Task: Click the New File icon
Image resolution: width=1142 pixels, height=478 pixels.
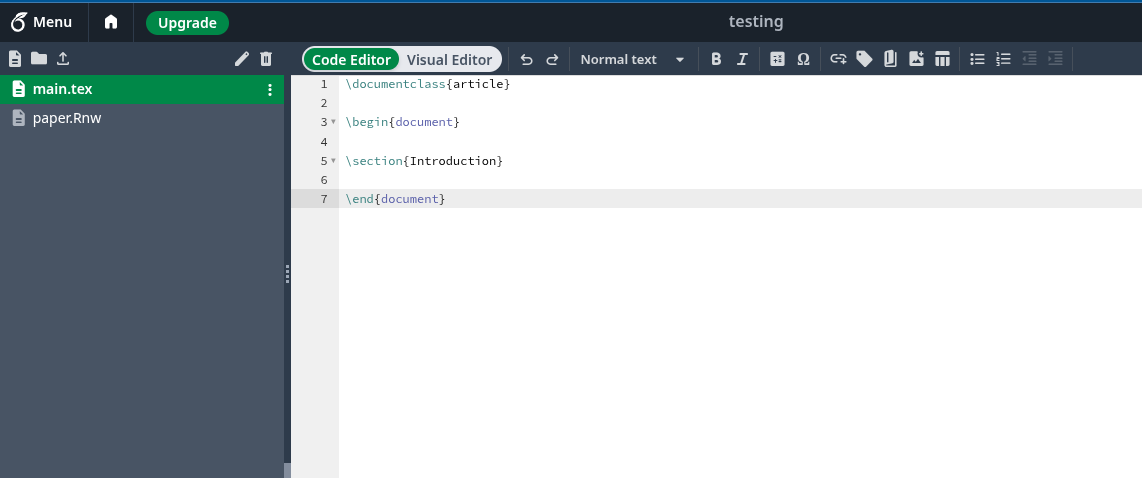Action: click(15, 59)
